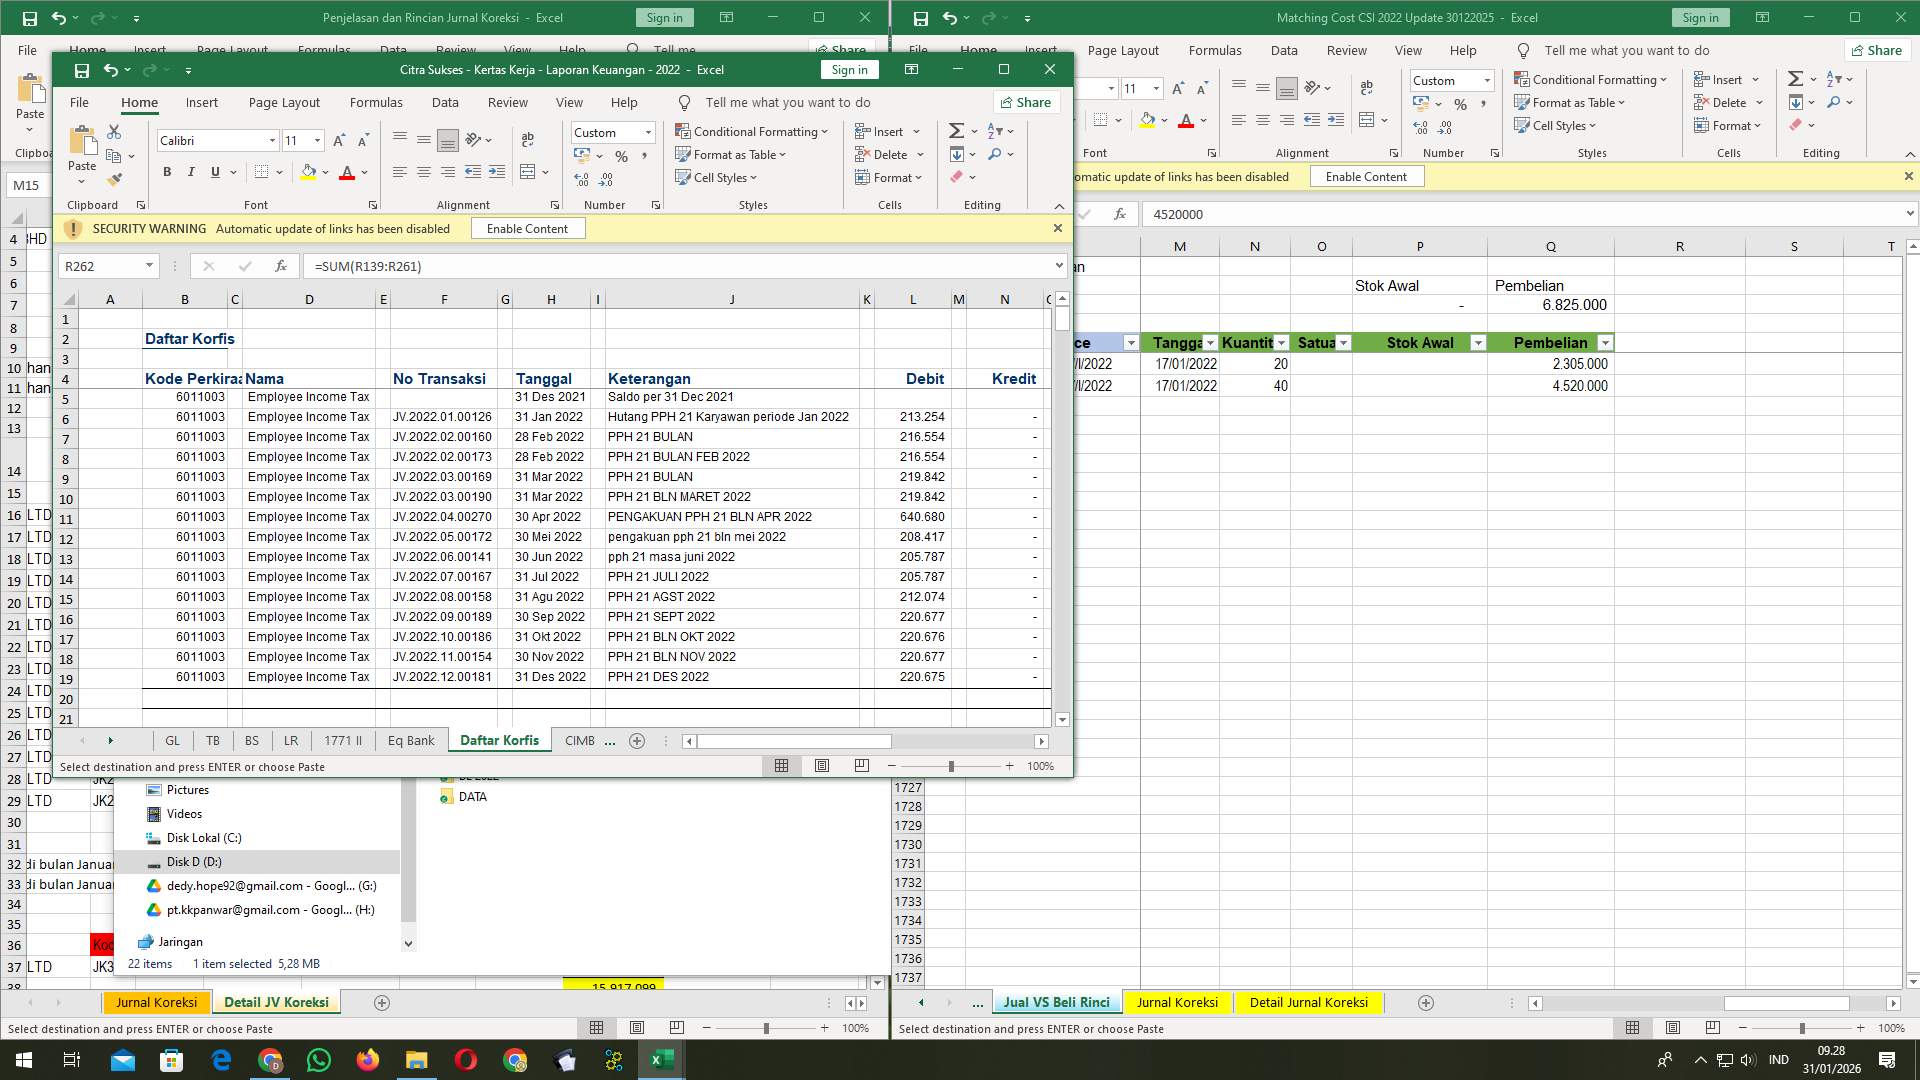This screenshot has height=1080, width=1920.
Task: Open the Name Box dropdown showing R262
Action: click(148, 266)
